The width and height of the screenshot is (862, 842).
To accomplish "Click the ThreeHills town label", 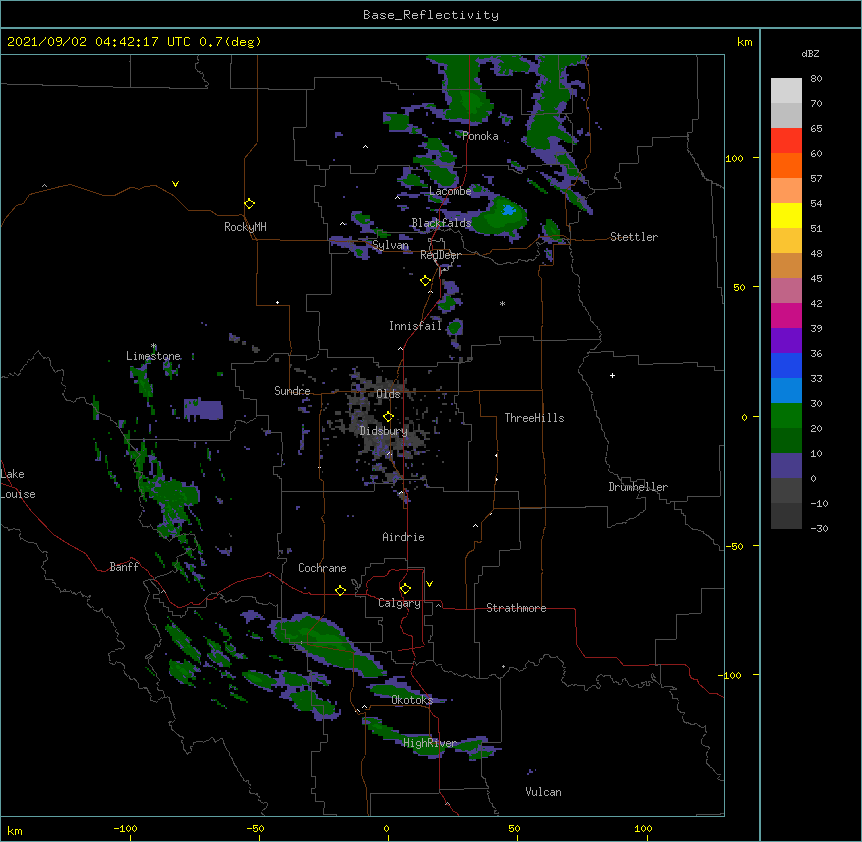I will [534, 418].
